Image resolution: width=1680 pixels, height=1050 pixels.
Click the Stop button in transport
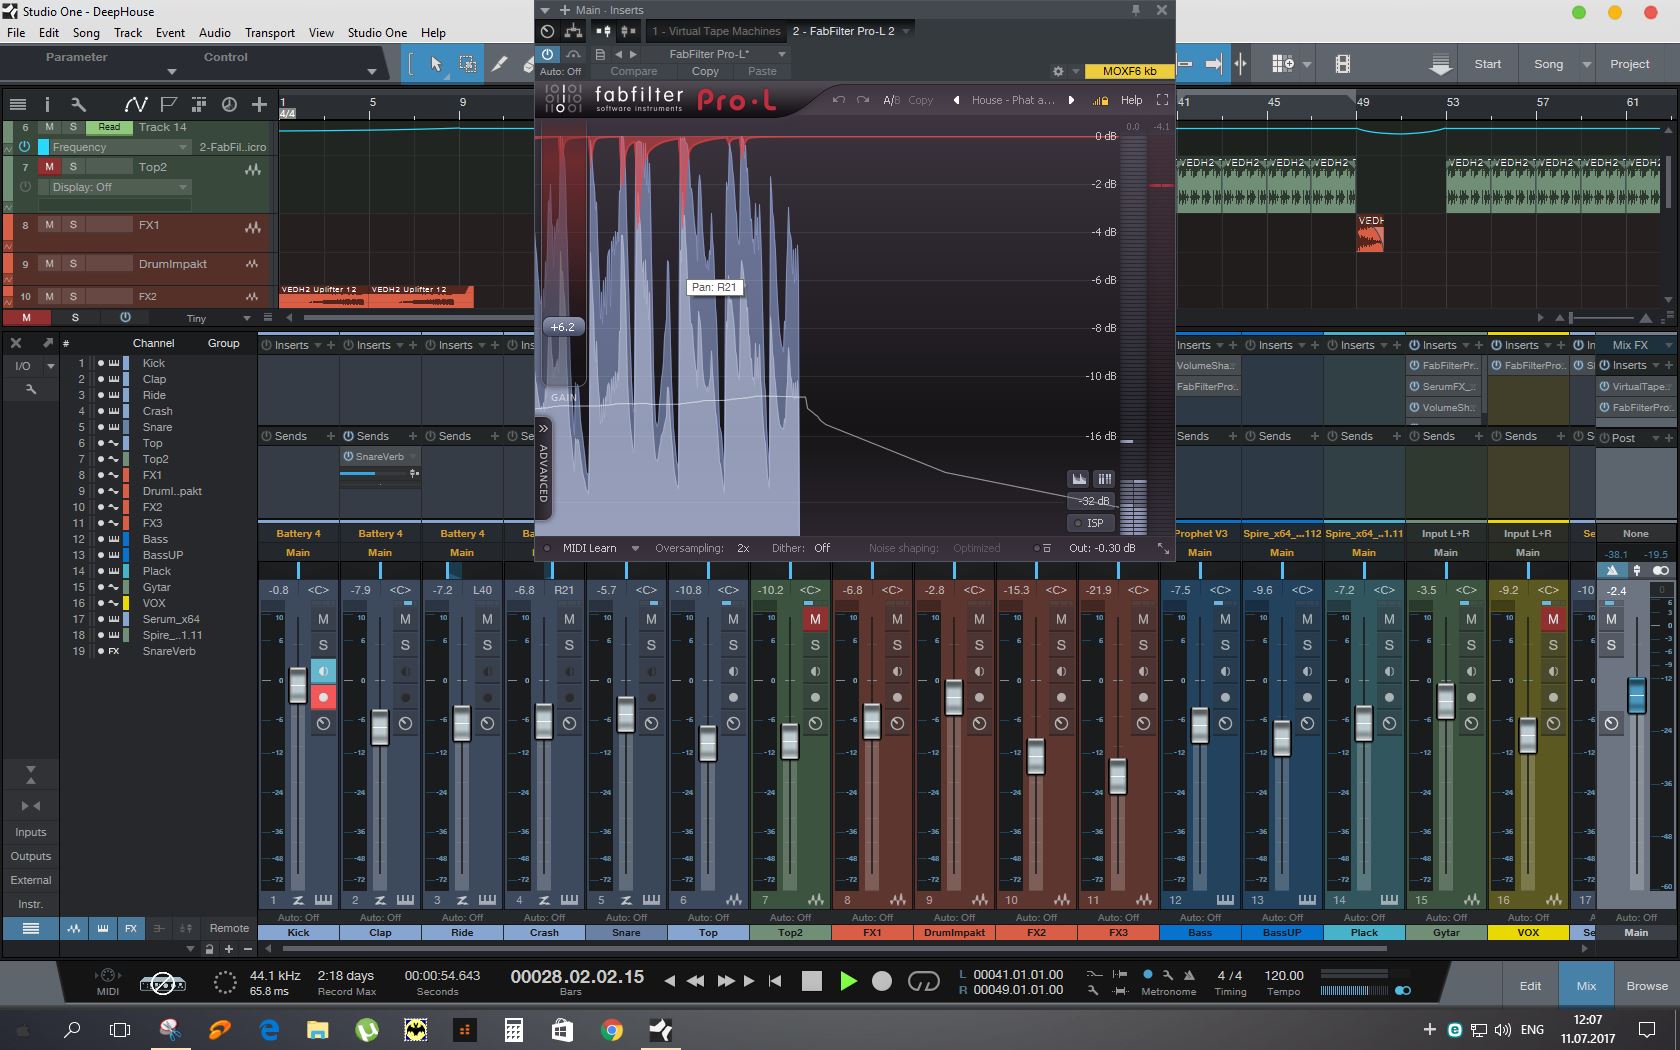point(812,981)
